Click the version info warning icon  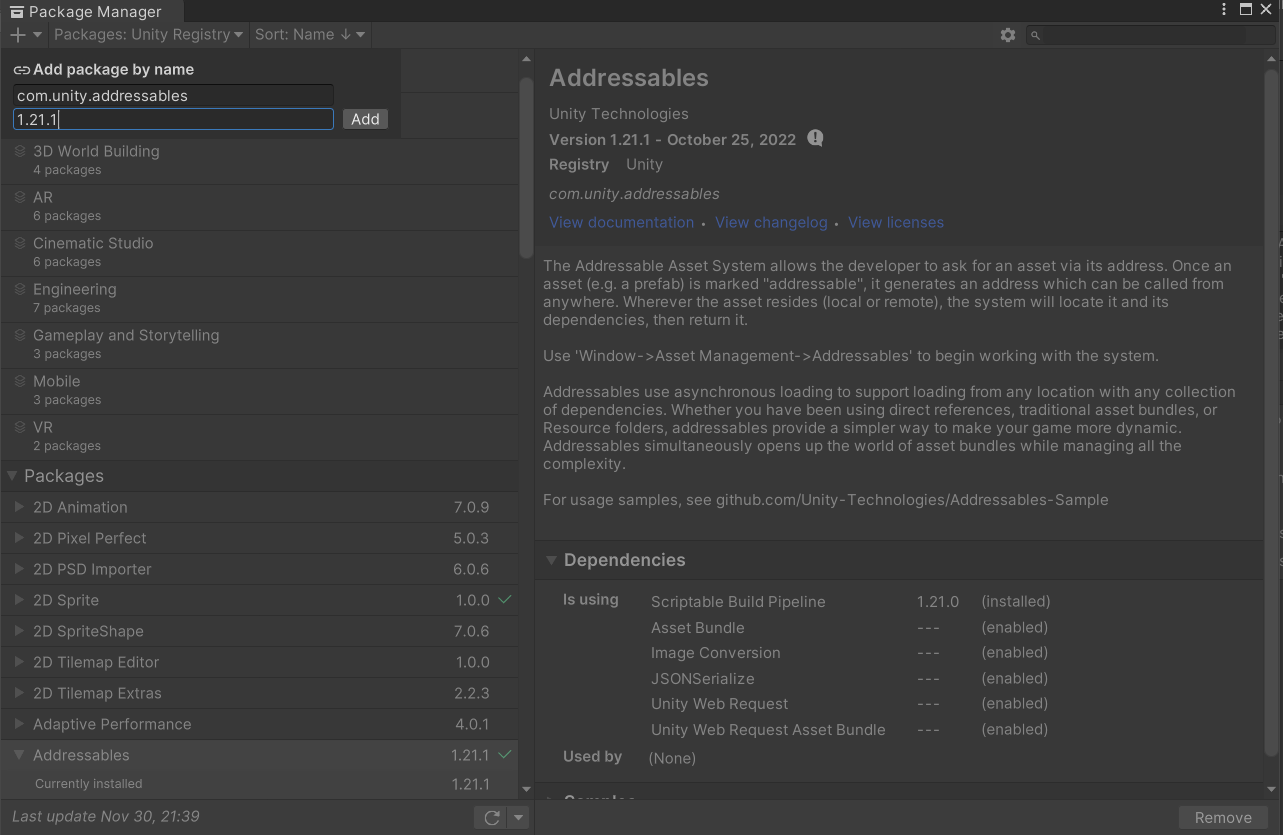pos(815,138)
